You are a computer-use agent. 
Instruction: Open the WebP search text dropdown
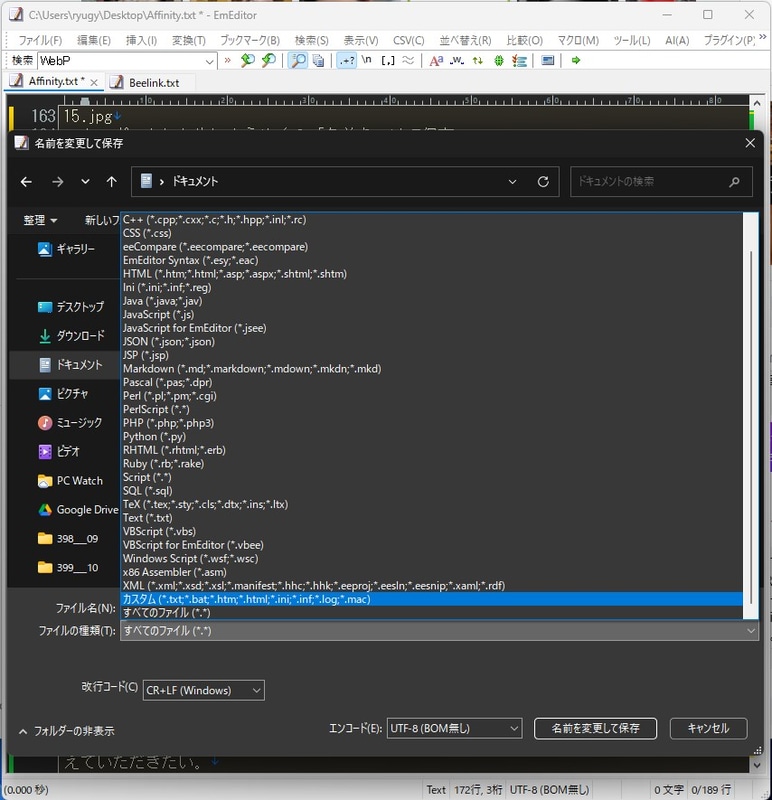tap(209, 61)
